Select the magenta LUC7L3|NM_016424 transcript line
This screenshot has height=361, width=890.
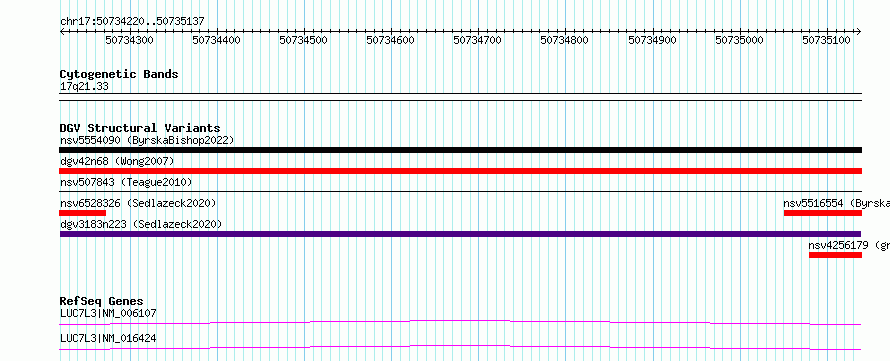click(x=460, y=347)
